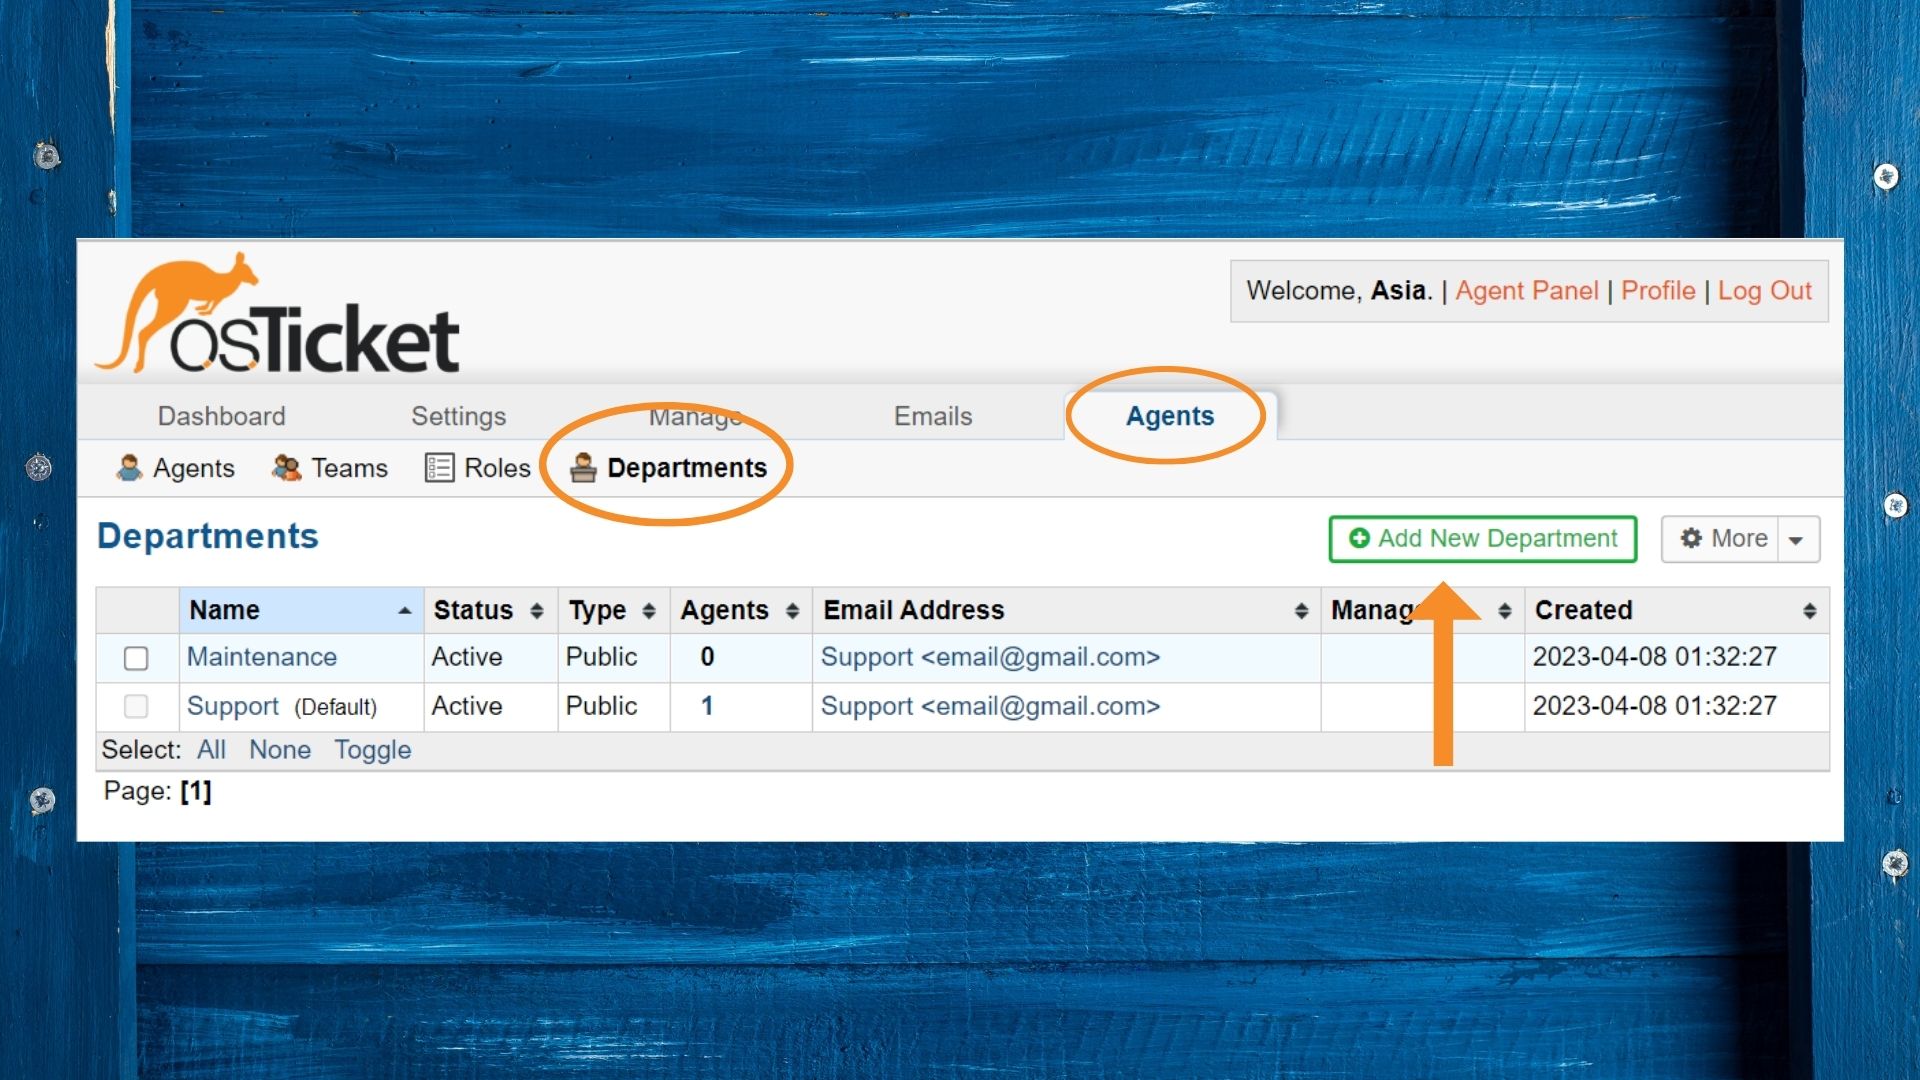Image resolution: width=1920 pixels, height=1080 pixels.
Task: Sort by Status column arrows icon
Action: coord(537,611)
